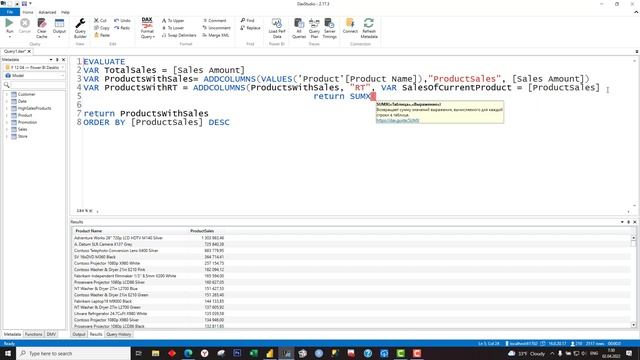Expand the Date table node

pyautogui.click(x=7, y=101)
